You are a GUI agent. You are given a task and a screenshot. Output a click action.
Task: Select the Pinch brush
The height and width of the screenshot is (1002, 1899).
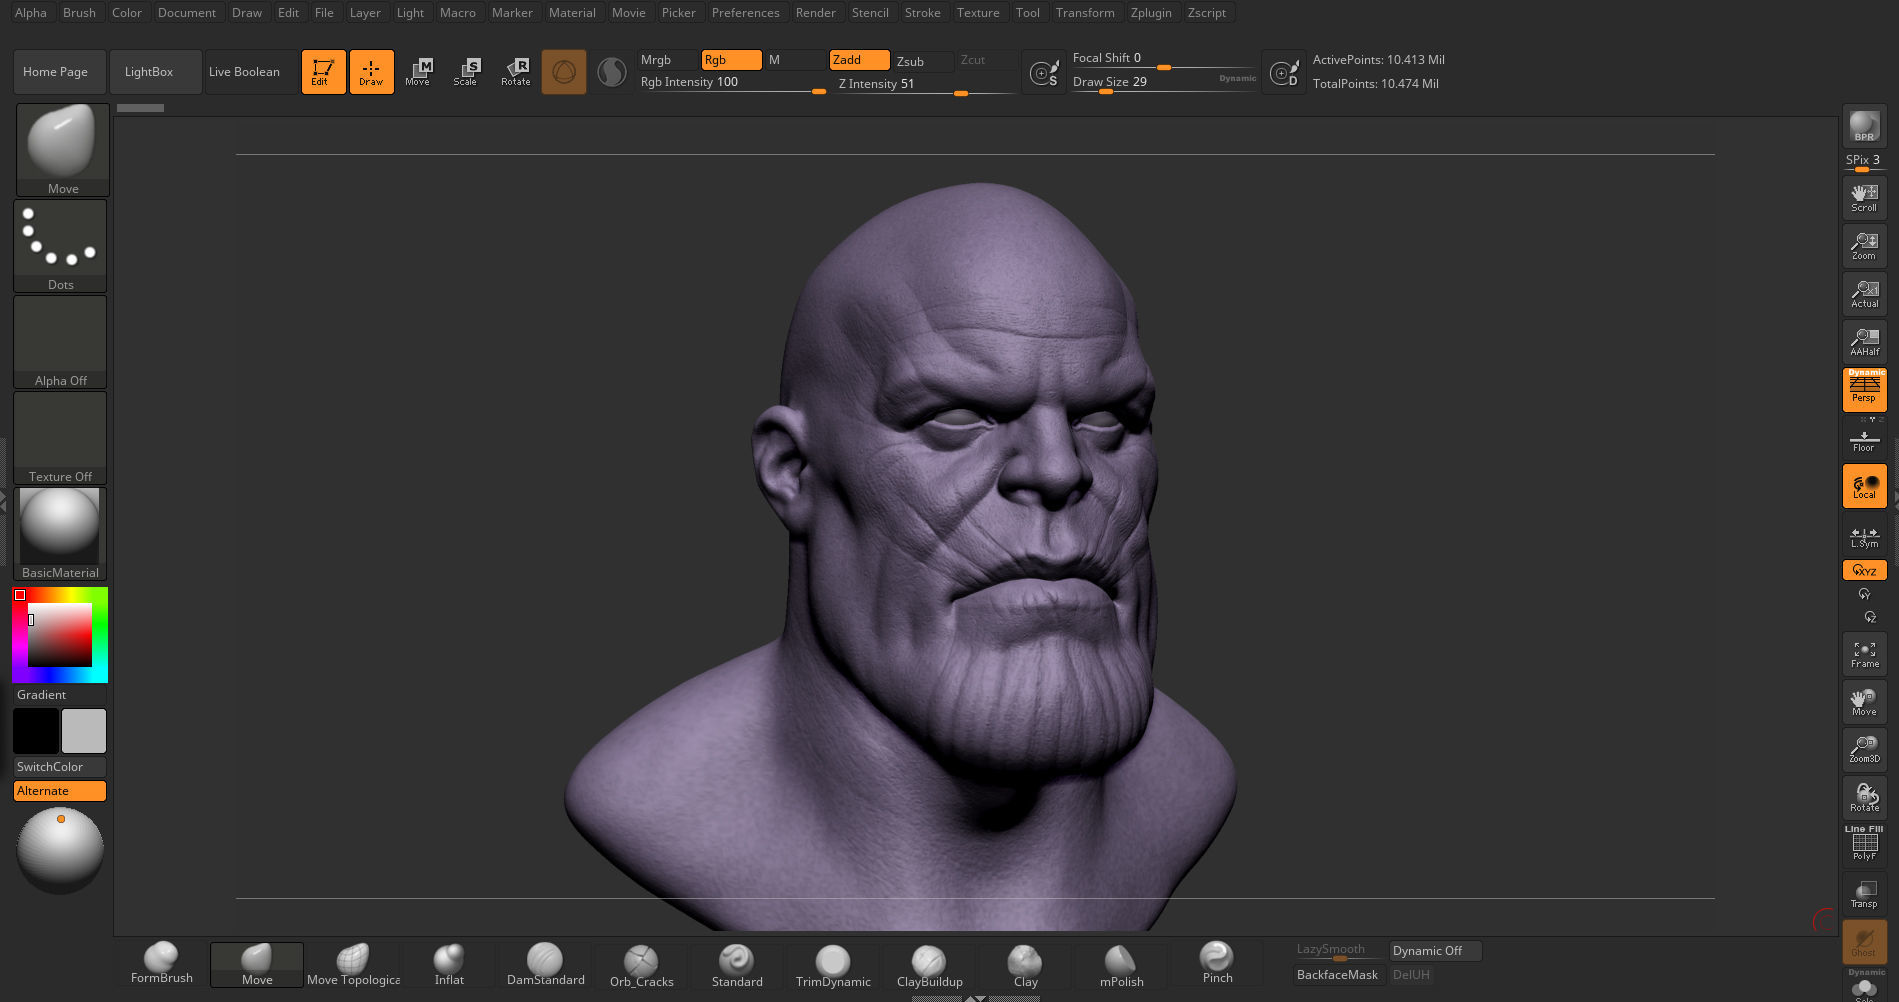coord(1217,964)
